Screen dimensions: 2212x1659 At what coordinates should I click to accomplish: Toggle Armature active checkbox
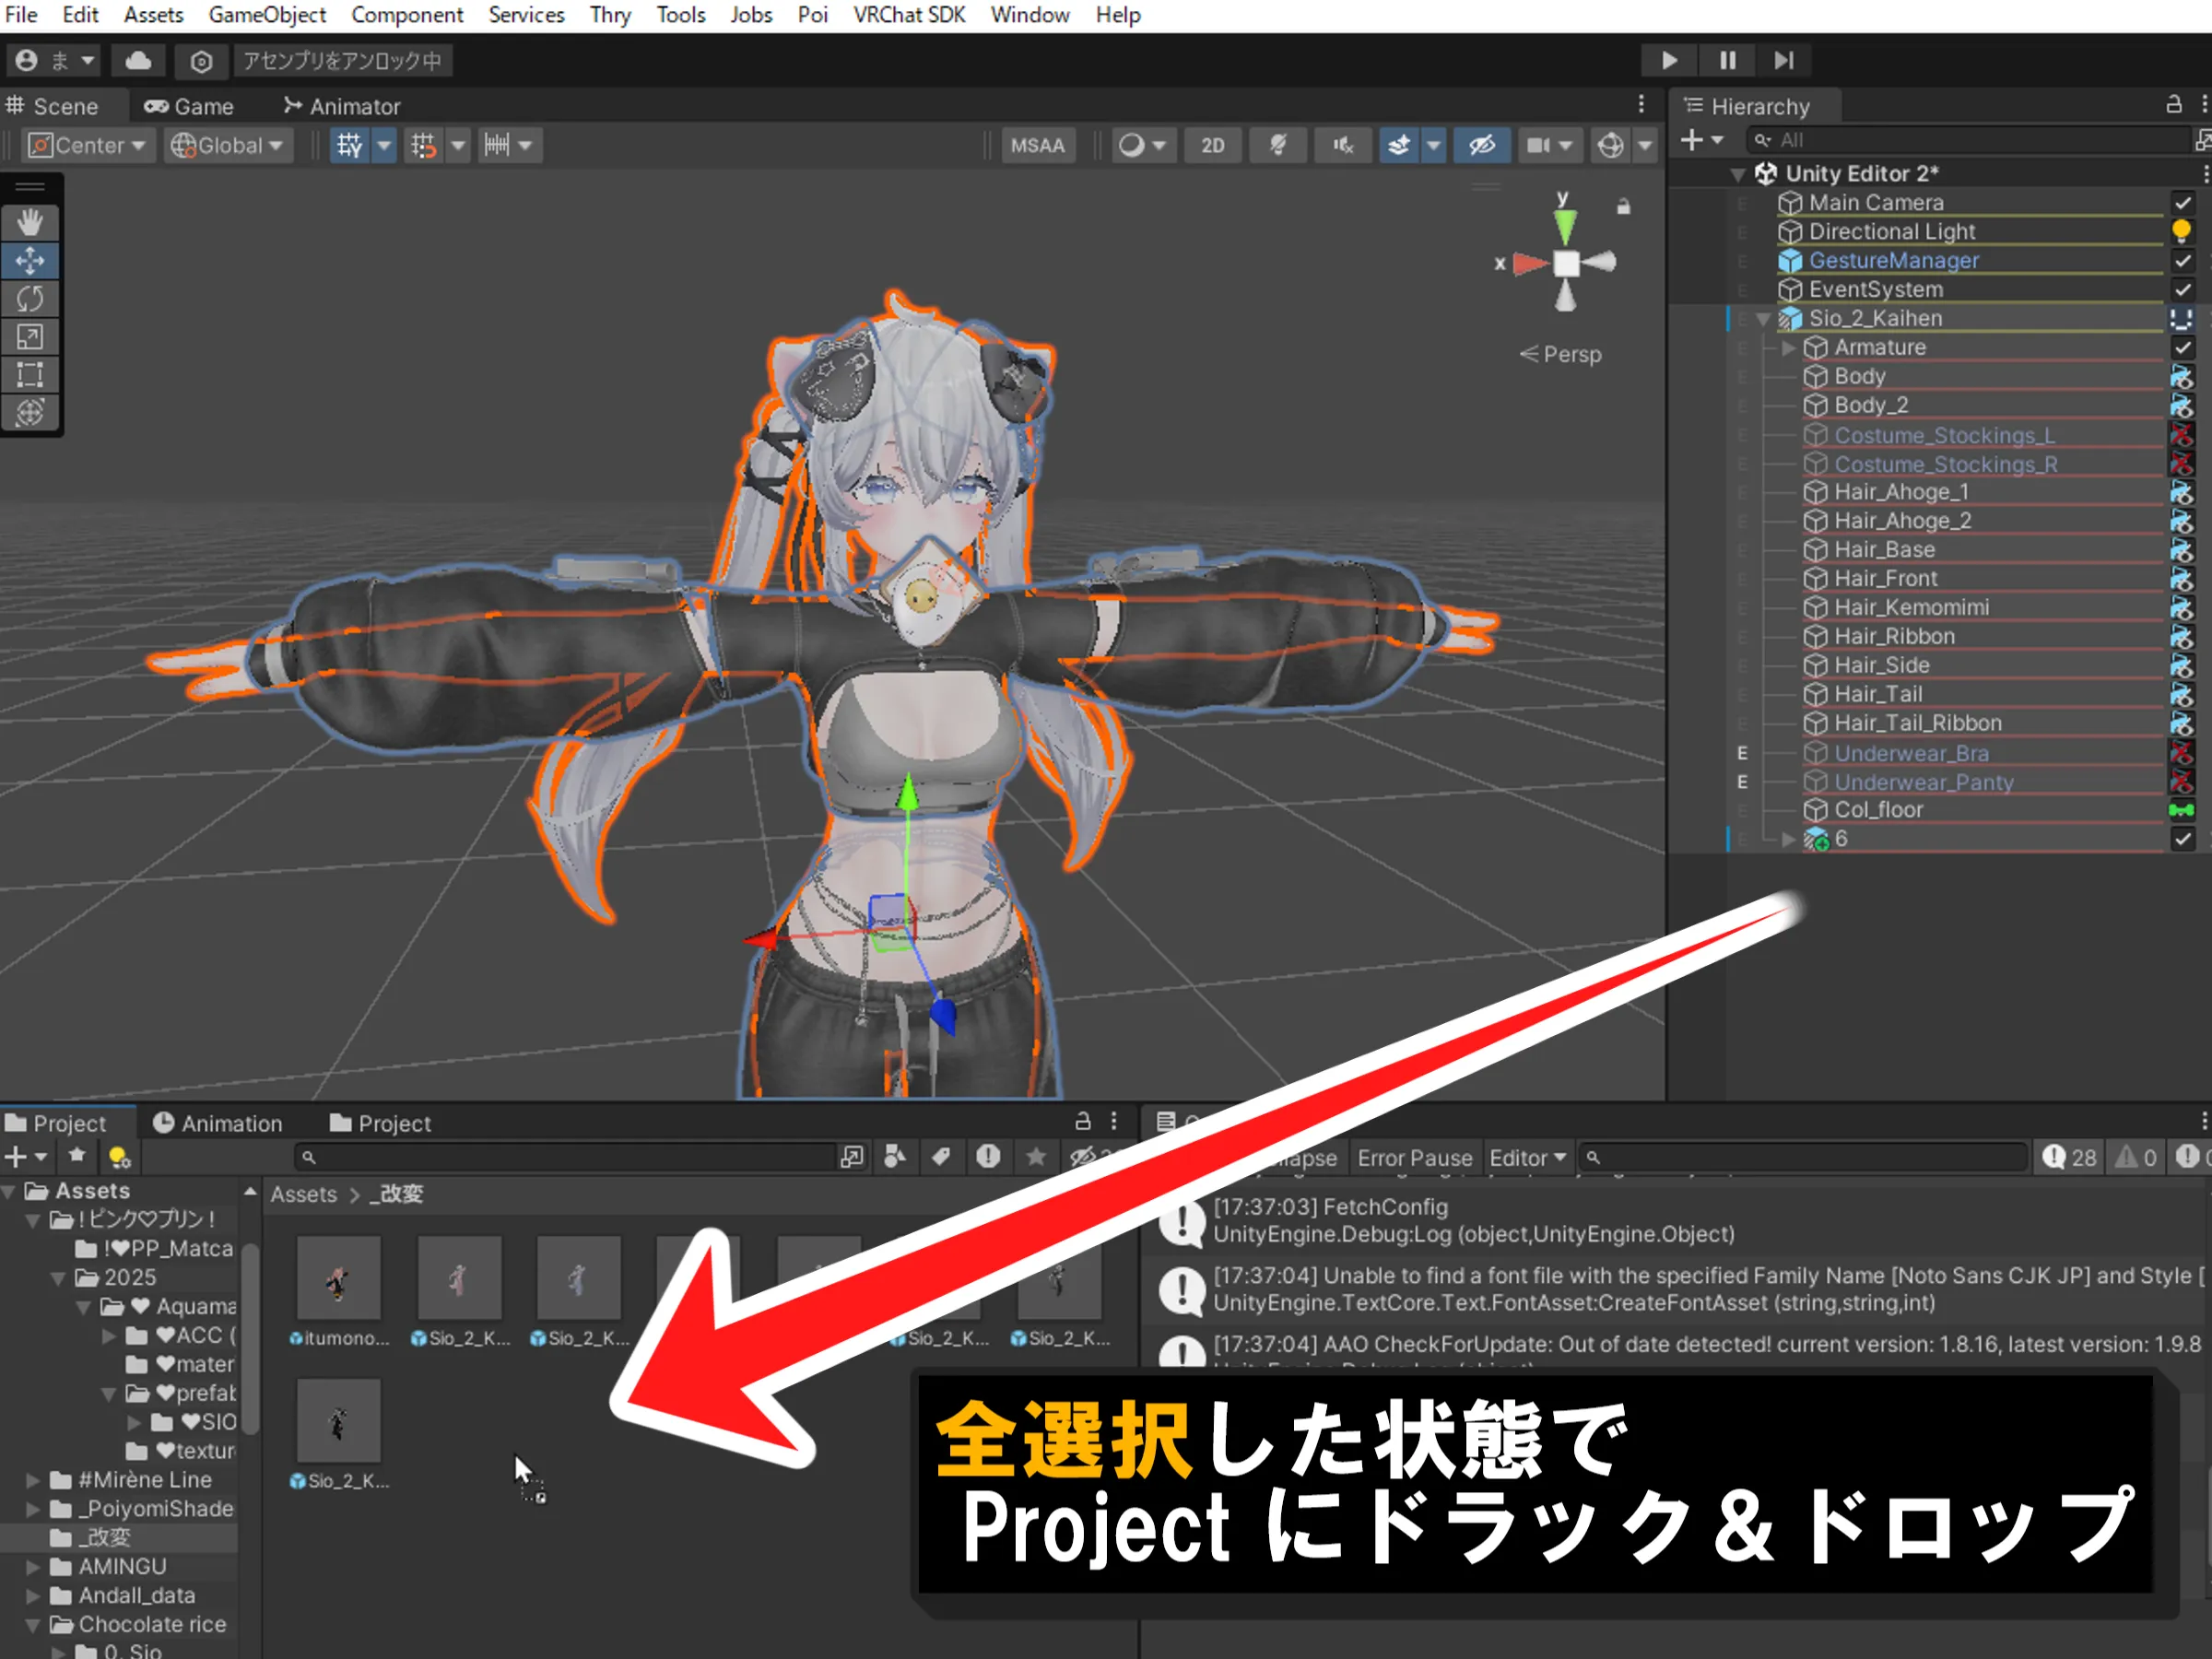tap(2182, 347)
